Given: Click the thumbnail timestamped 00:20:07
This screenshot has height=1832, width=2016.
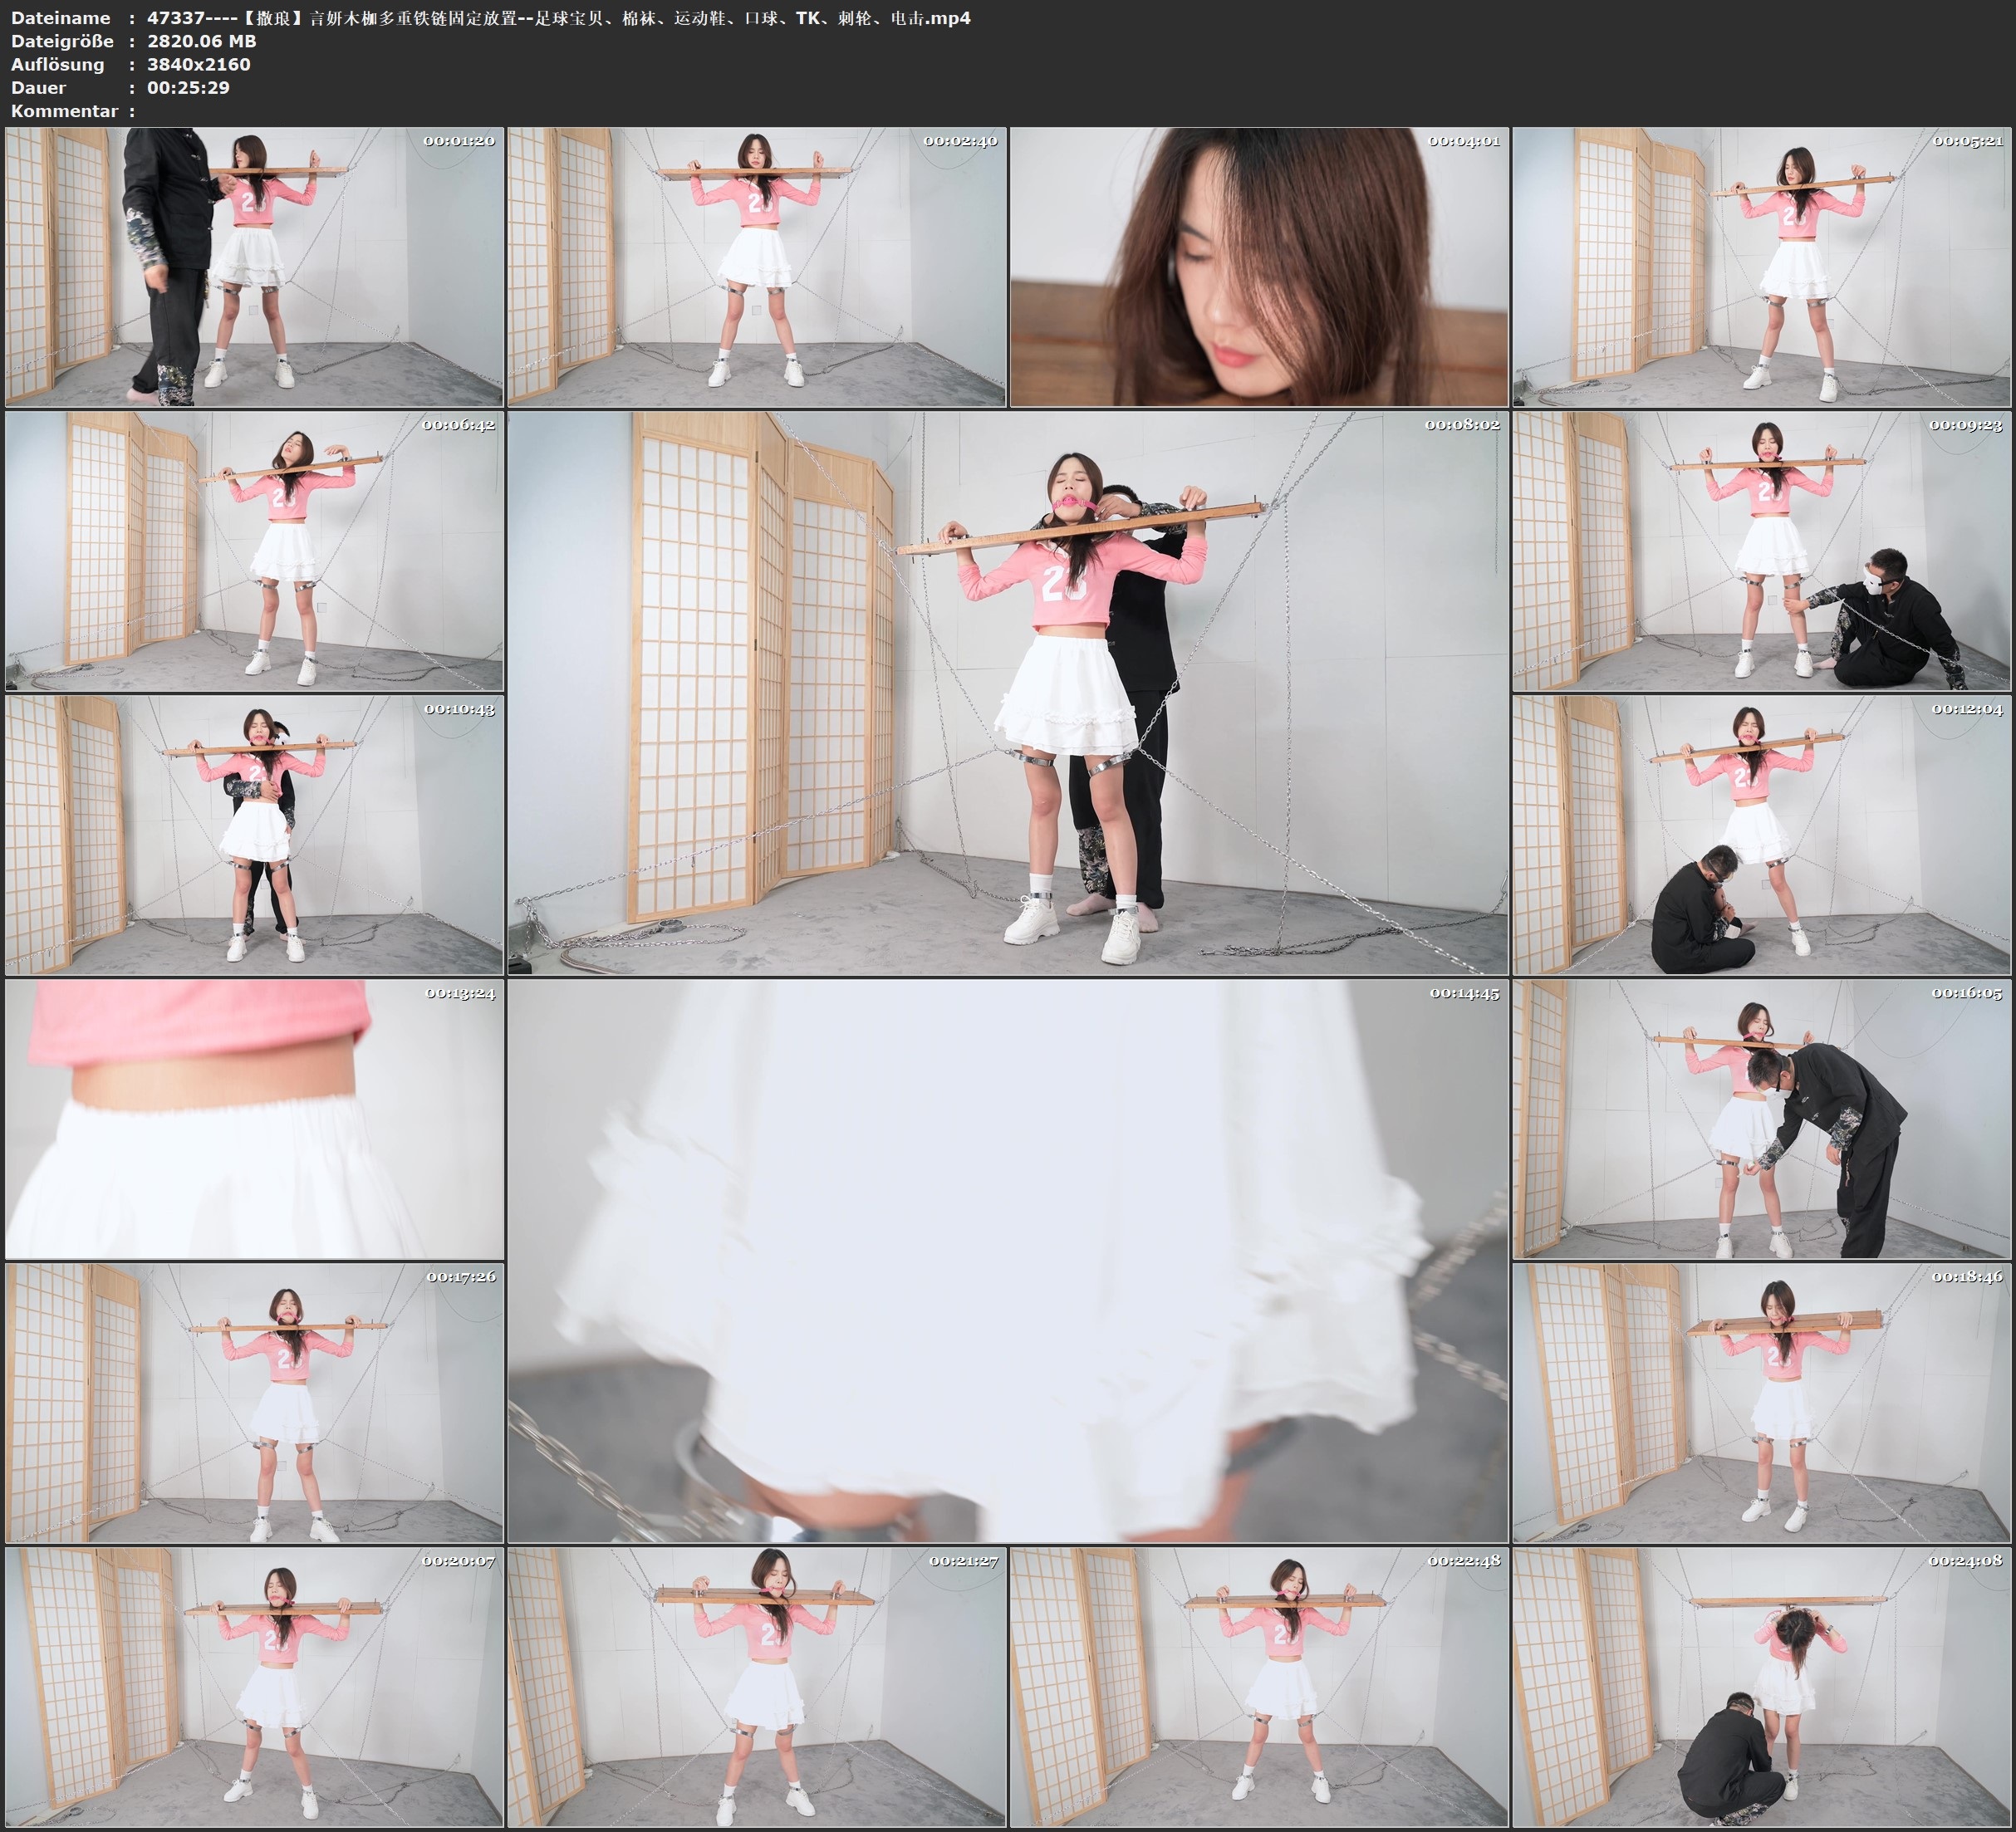Looking at the screenshot, I should tap(254, 1687).
